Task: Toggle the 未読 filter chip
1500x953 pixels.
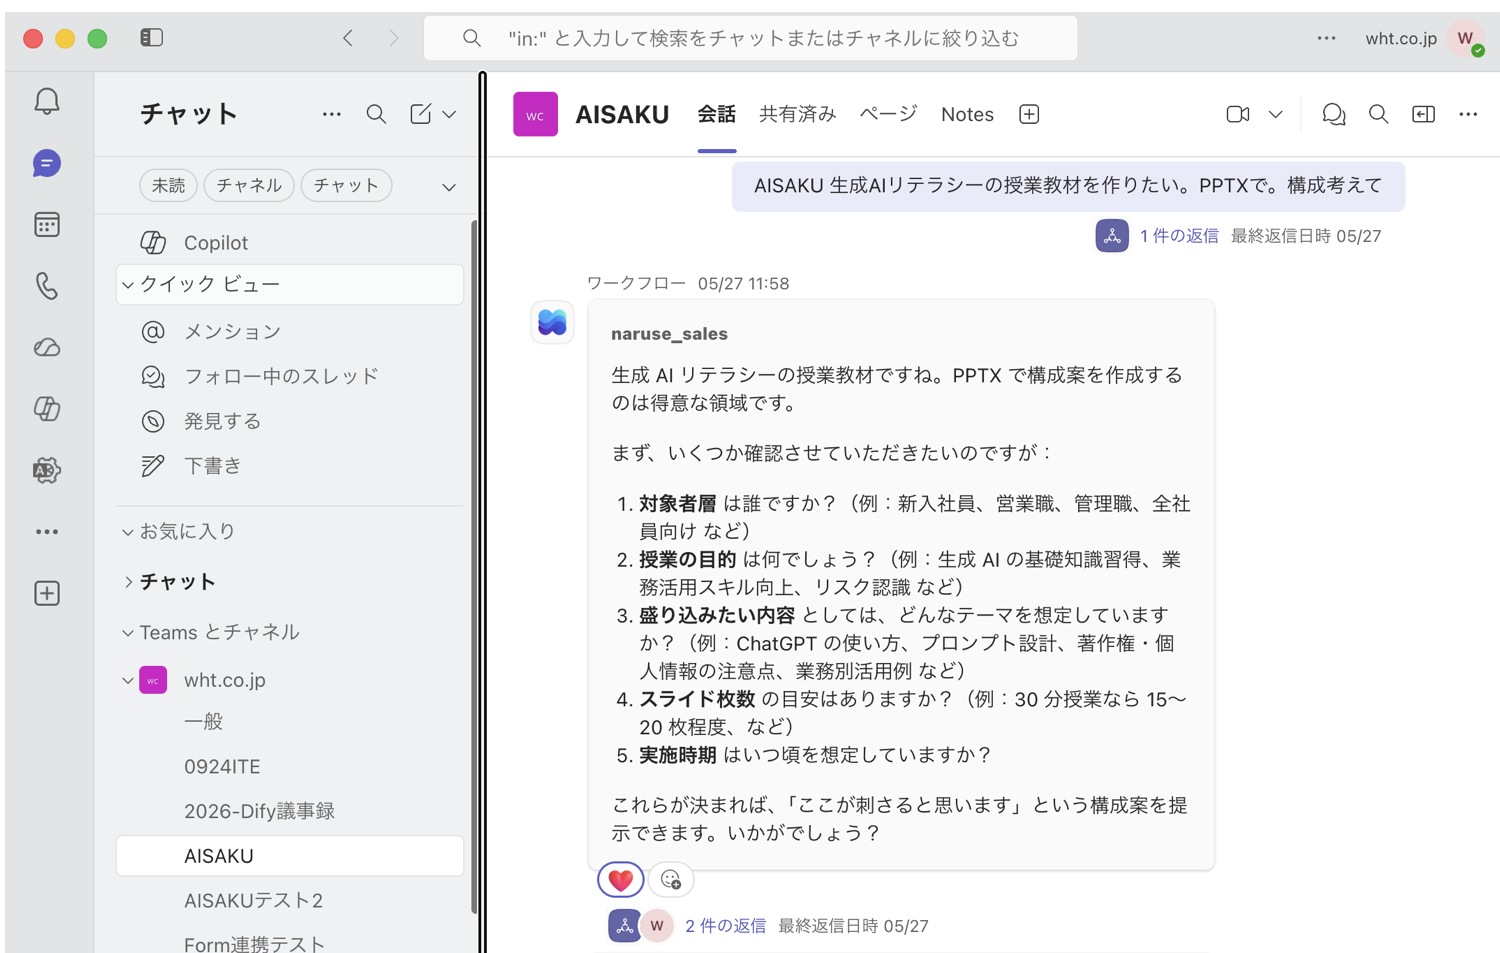Action: (x=168, y=185)
